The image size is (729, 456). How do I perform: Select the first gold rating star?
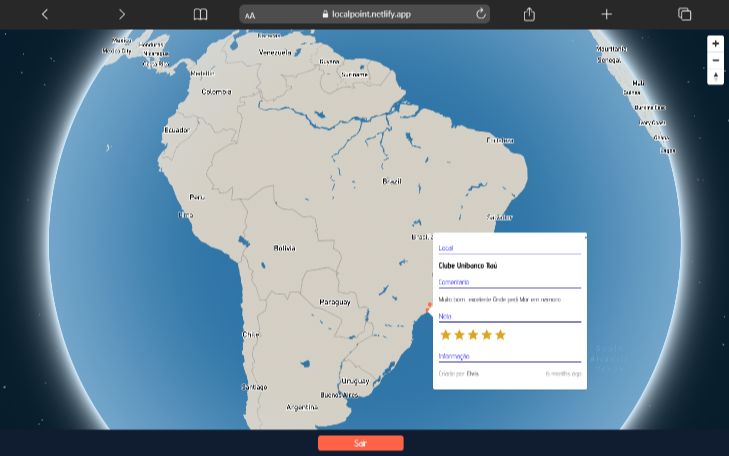(446, 334)
